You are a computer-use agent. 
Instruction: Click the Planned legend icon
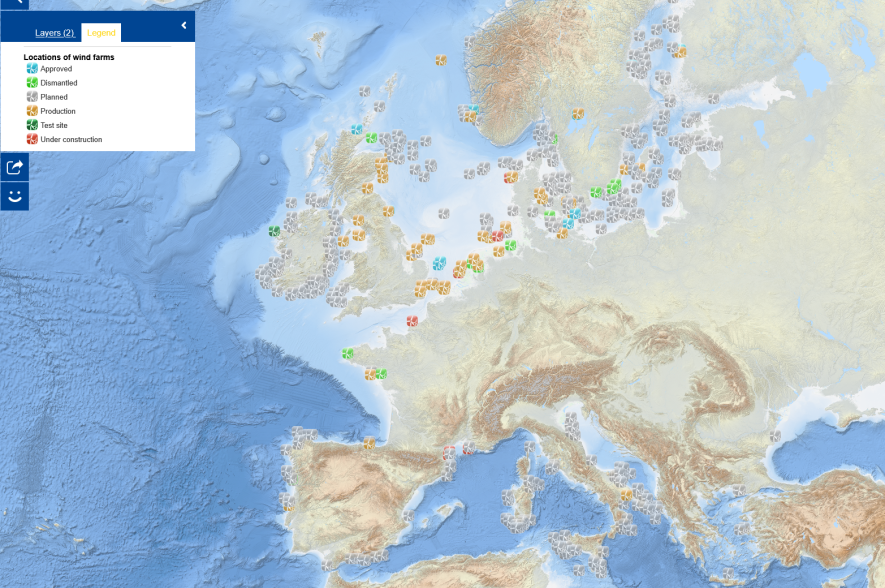tap(32, 97)
